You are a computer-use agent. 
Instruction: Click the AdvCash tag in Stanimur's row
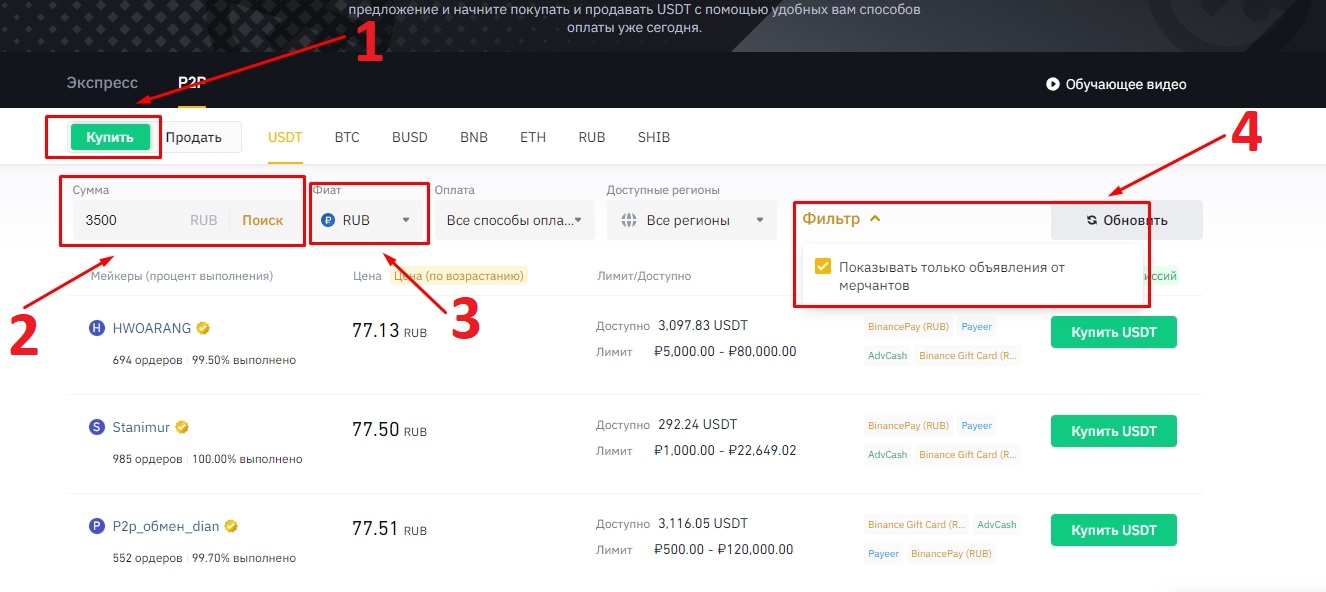[x=888, y=455]
